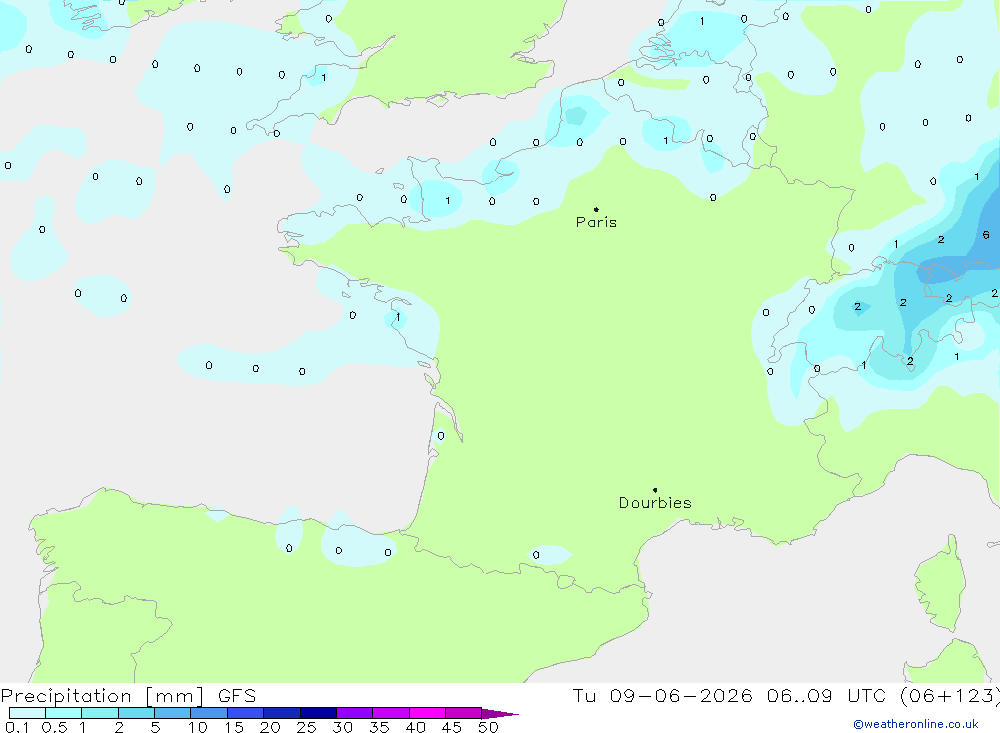
Task: Click the 06..09 UTC time label
Action: [826, 695]
